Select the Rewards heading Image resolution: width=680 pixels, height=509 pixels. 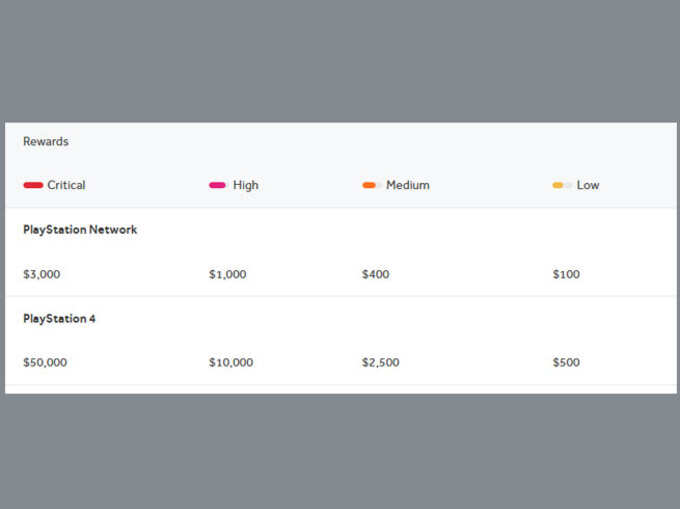click(x=46, y=142)
